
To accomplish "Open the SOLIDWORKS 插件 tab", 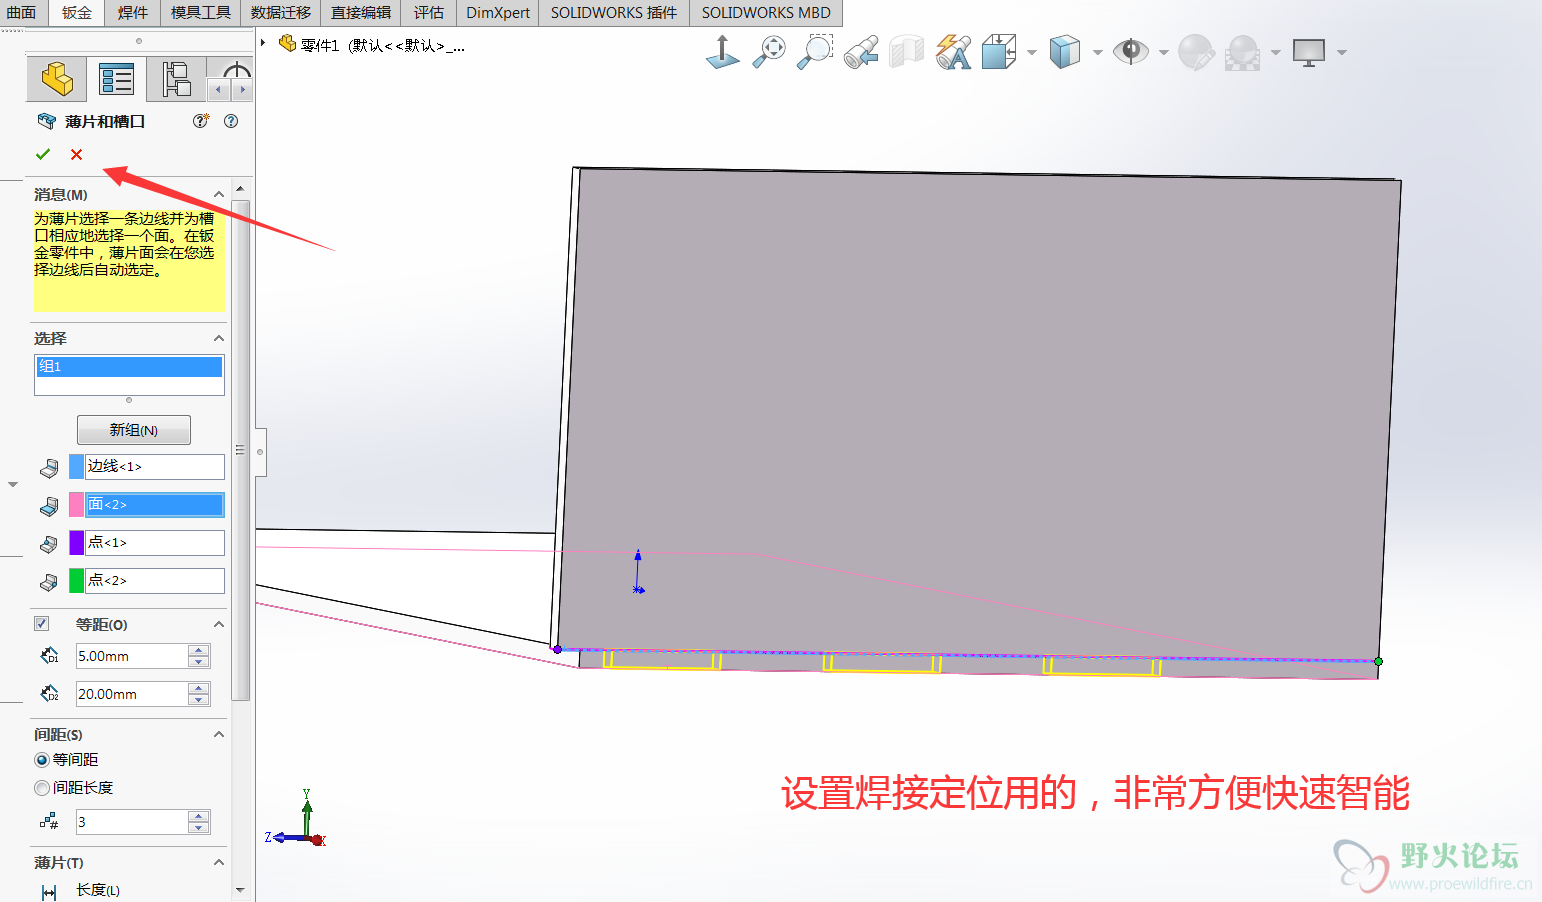I will pos(614,13).
